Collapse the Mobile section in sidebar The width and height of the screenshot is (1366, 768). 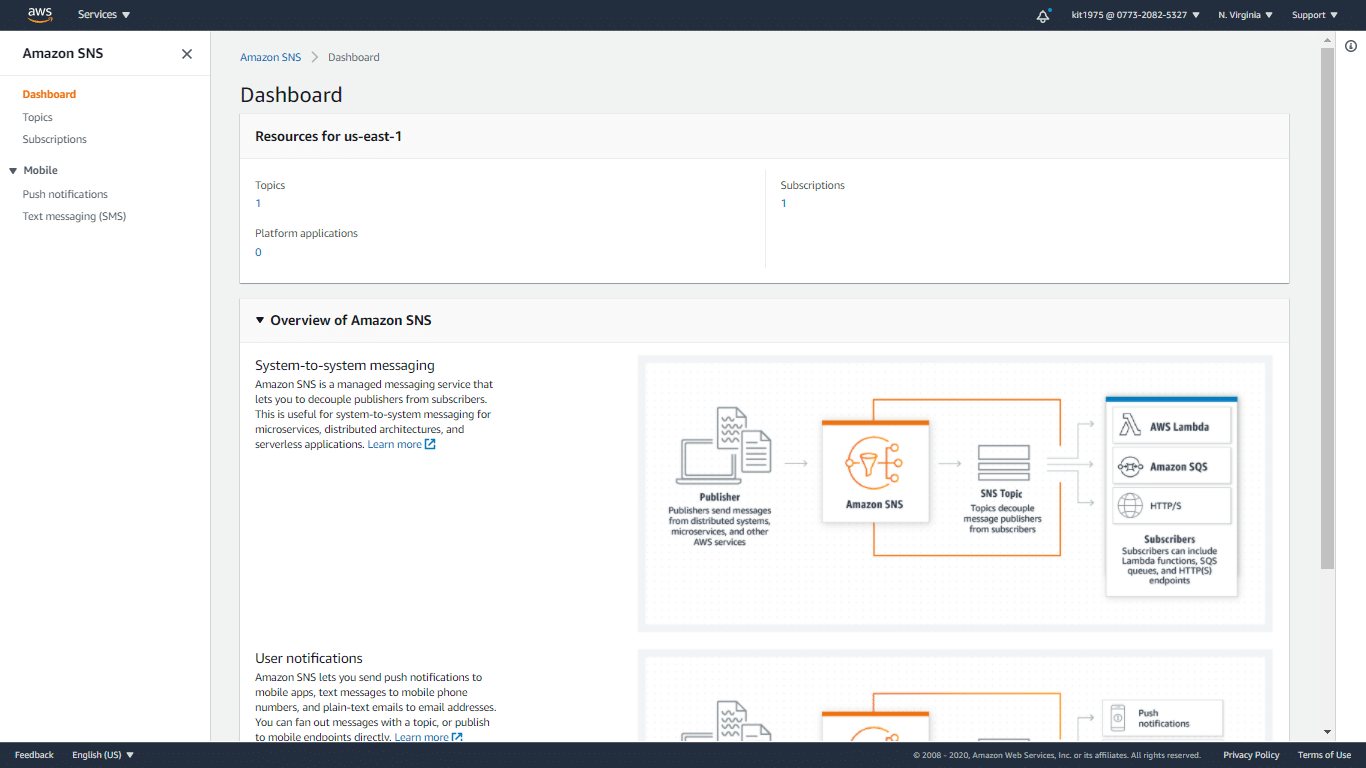(12, 170)
